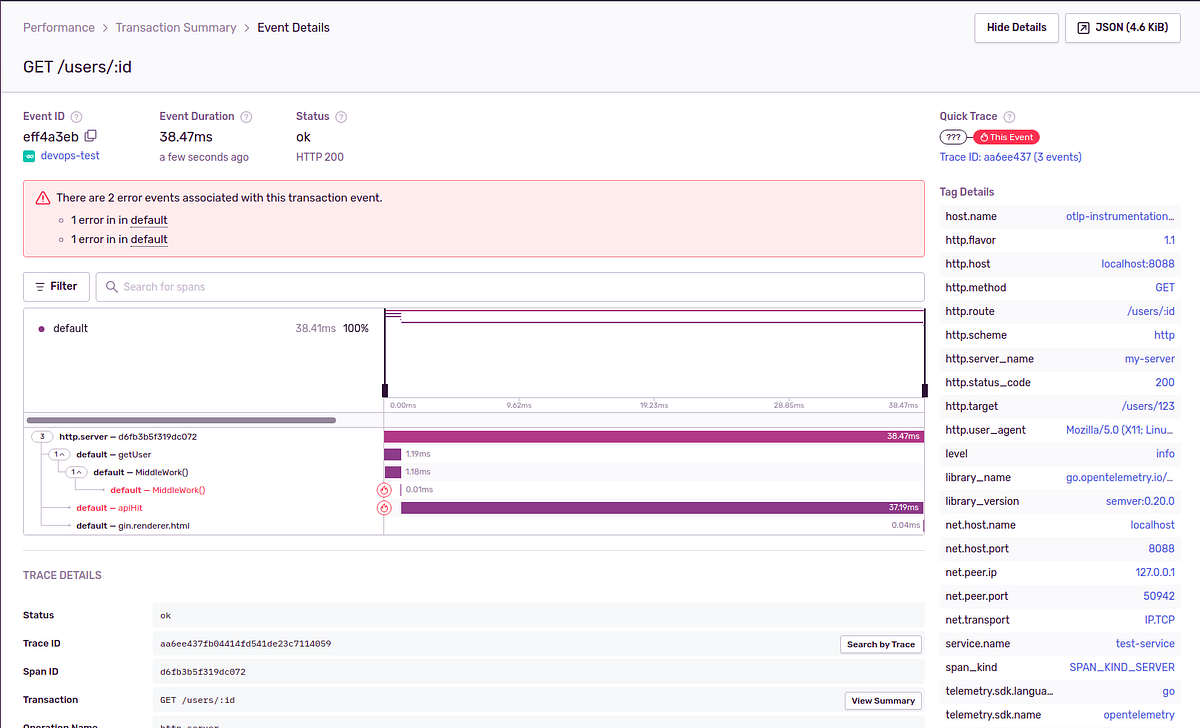Click Search by Trace next to the Trace ID
Image resolution: width=1200 pixels, height=728 pixels.
[881, 644]
